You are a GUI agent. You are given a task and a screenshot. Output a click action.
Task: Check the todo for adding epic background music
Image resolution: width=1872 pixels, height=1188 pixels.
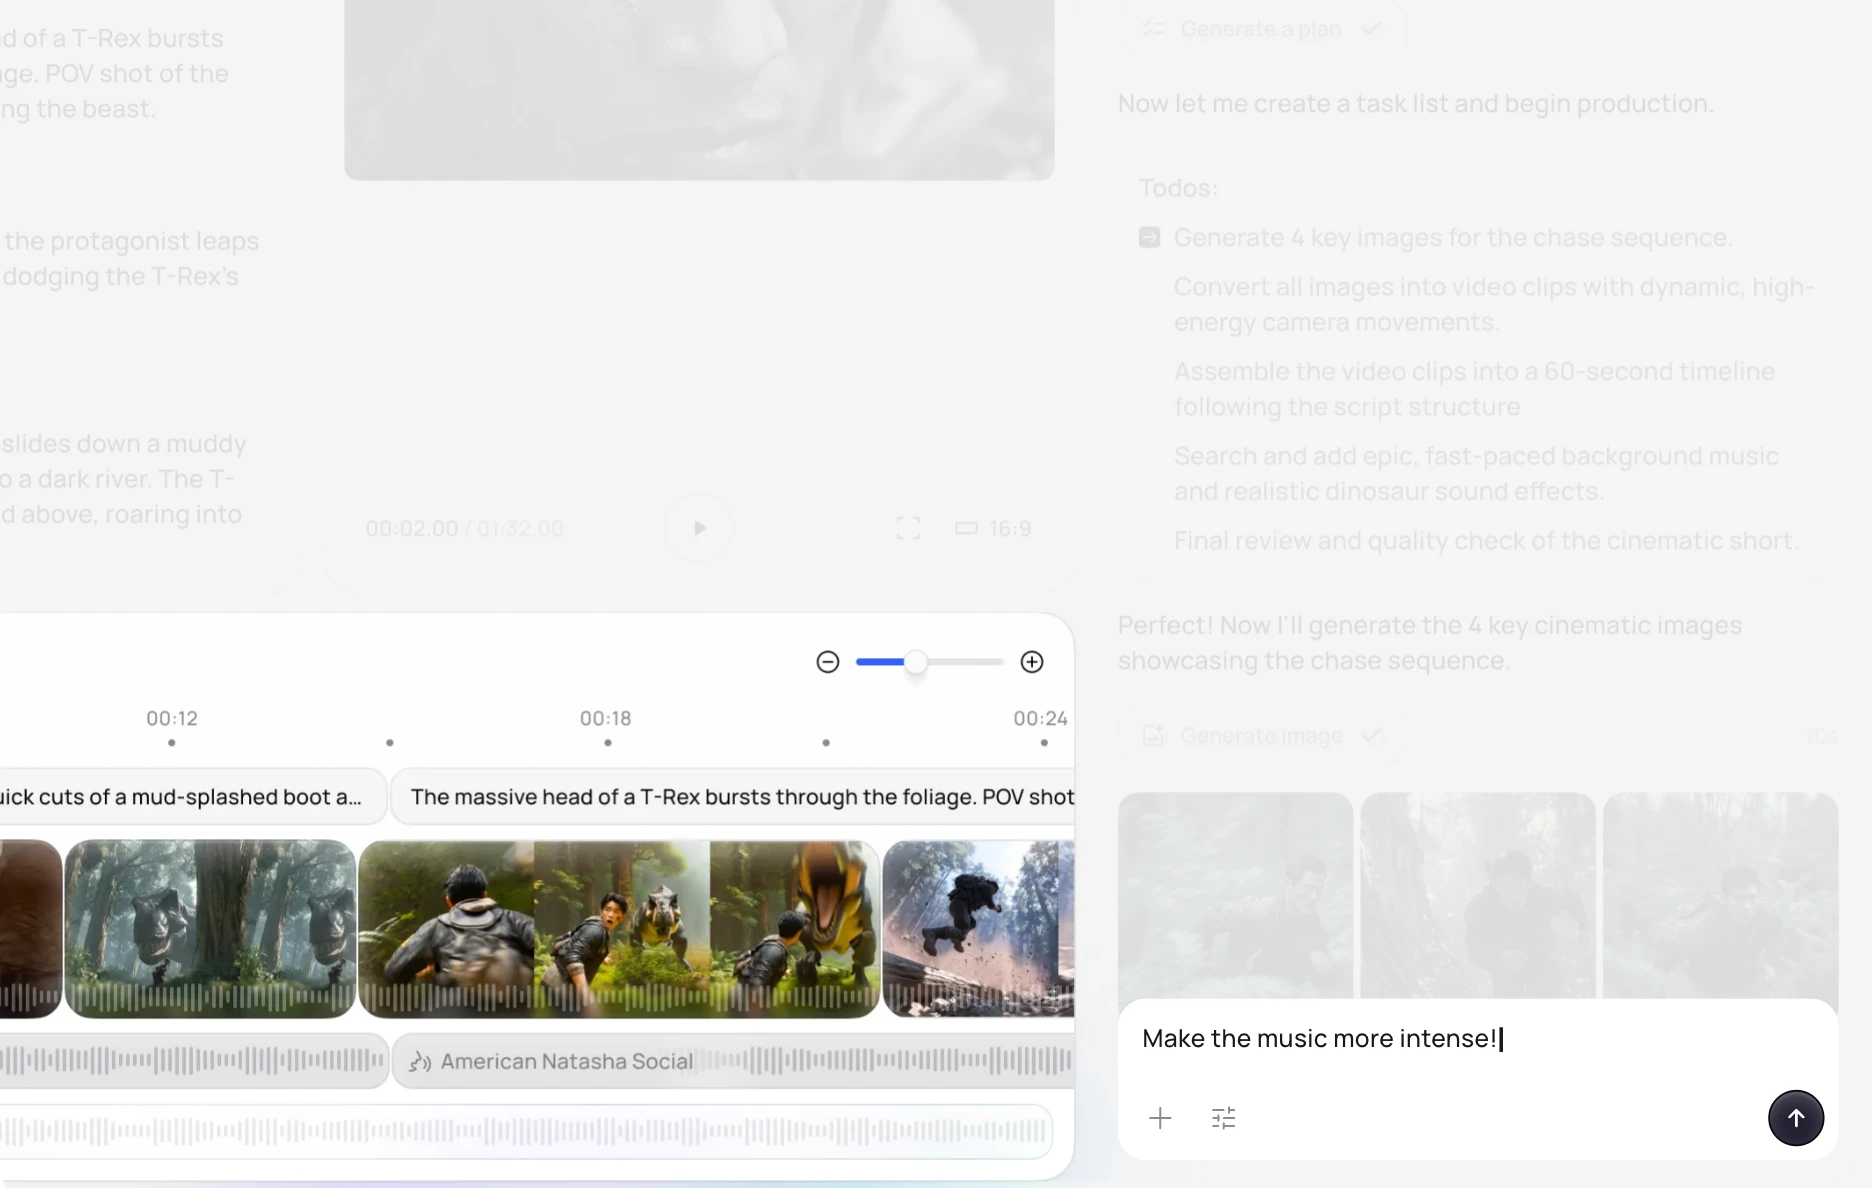pyautogui.click(x=1150, y=456)
